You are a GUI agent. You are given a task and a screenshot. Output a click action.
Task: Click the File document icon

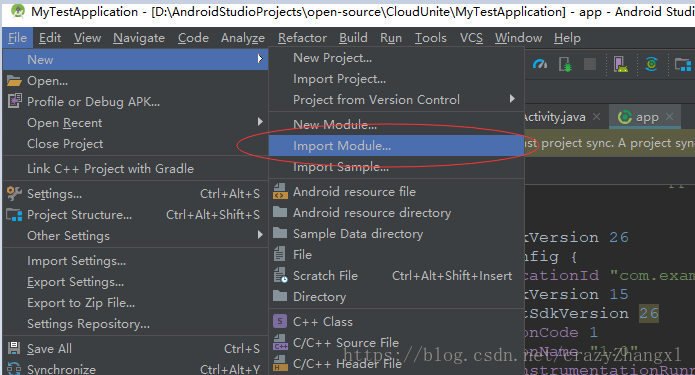click(x=279, y=254)
